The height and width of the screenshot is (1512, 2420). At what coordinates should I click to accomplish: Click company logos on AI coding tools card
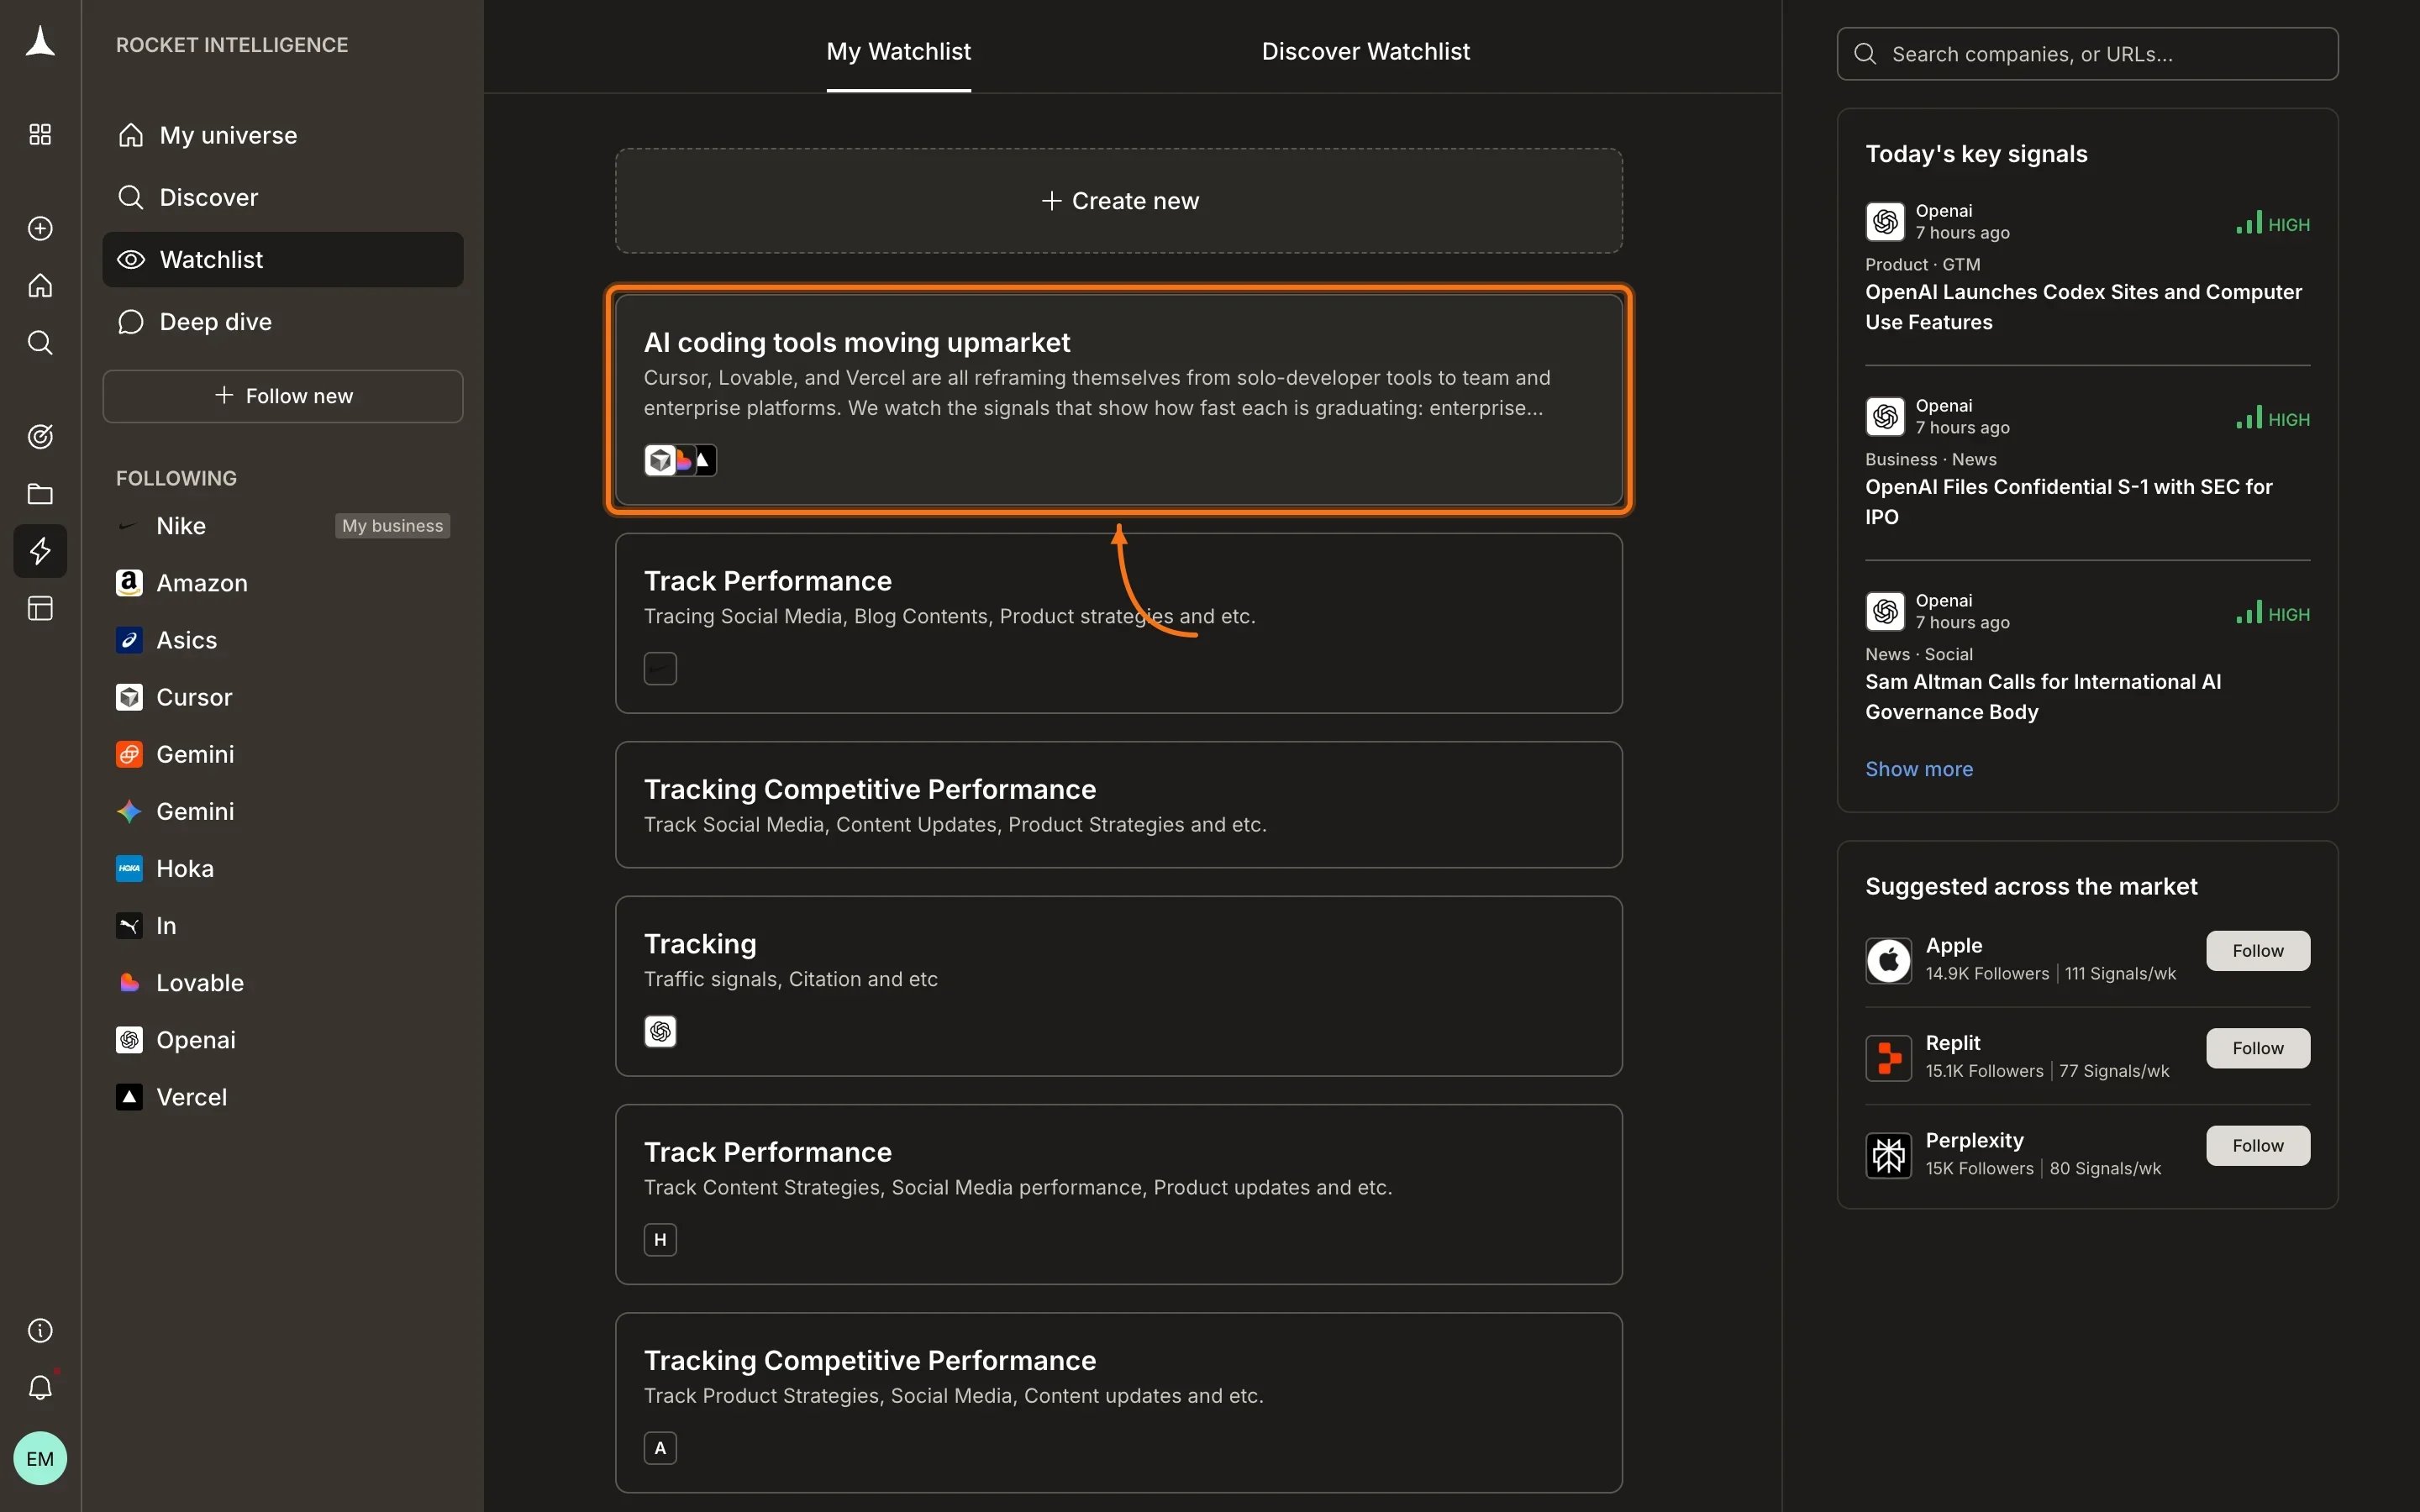[680, 460]
